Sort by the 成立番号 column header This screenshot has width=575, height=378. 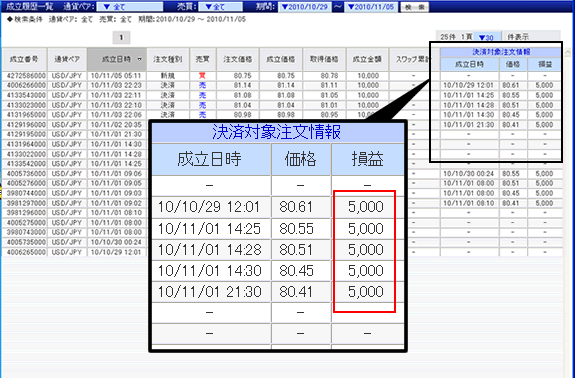tap(24, 59)
